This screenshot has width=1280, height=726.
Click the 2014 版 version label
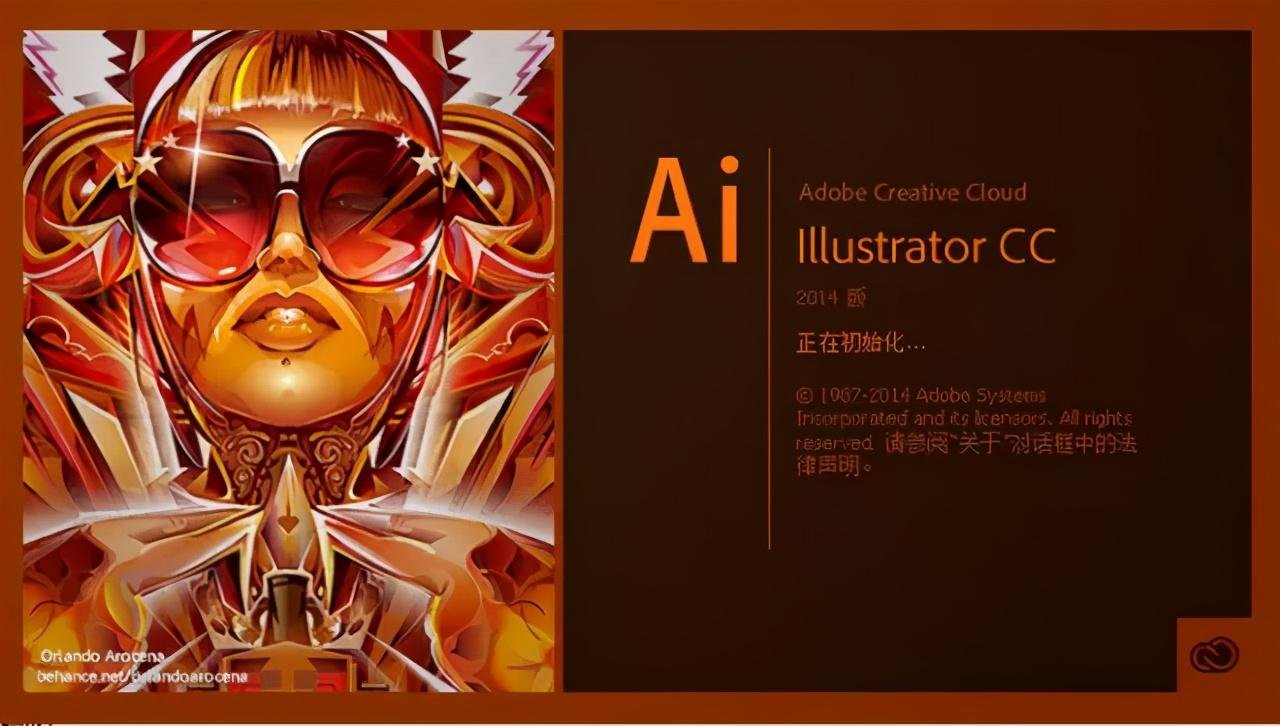tap(830, 298)
